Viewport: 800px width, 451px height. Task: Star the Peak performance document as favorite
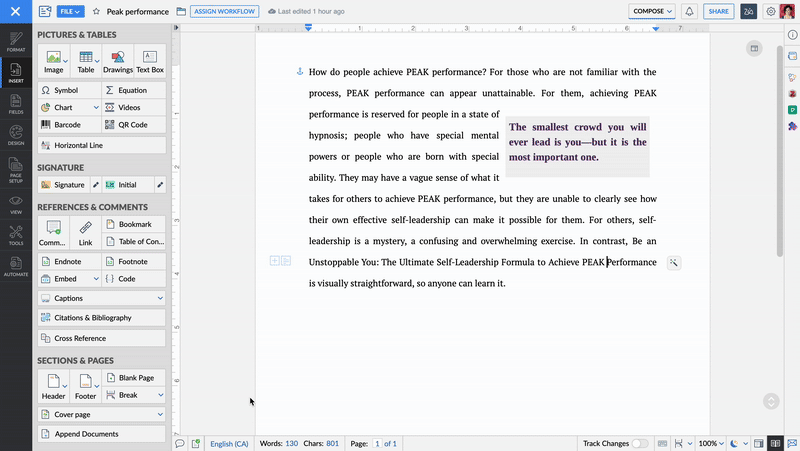[x=96, y=12]
